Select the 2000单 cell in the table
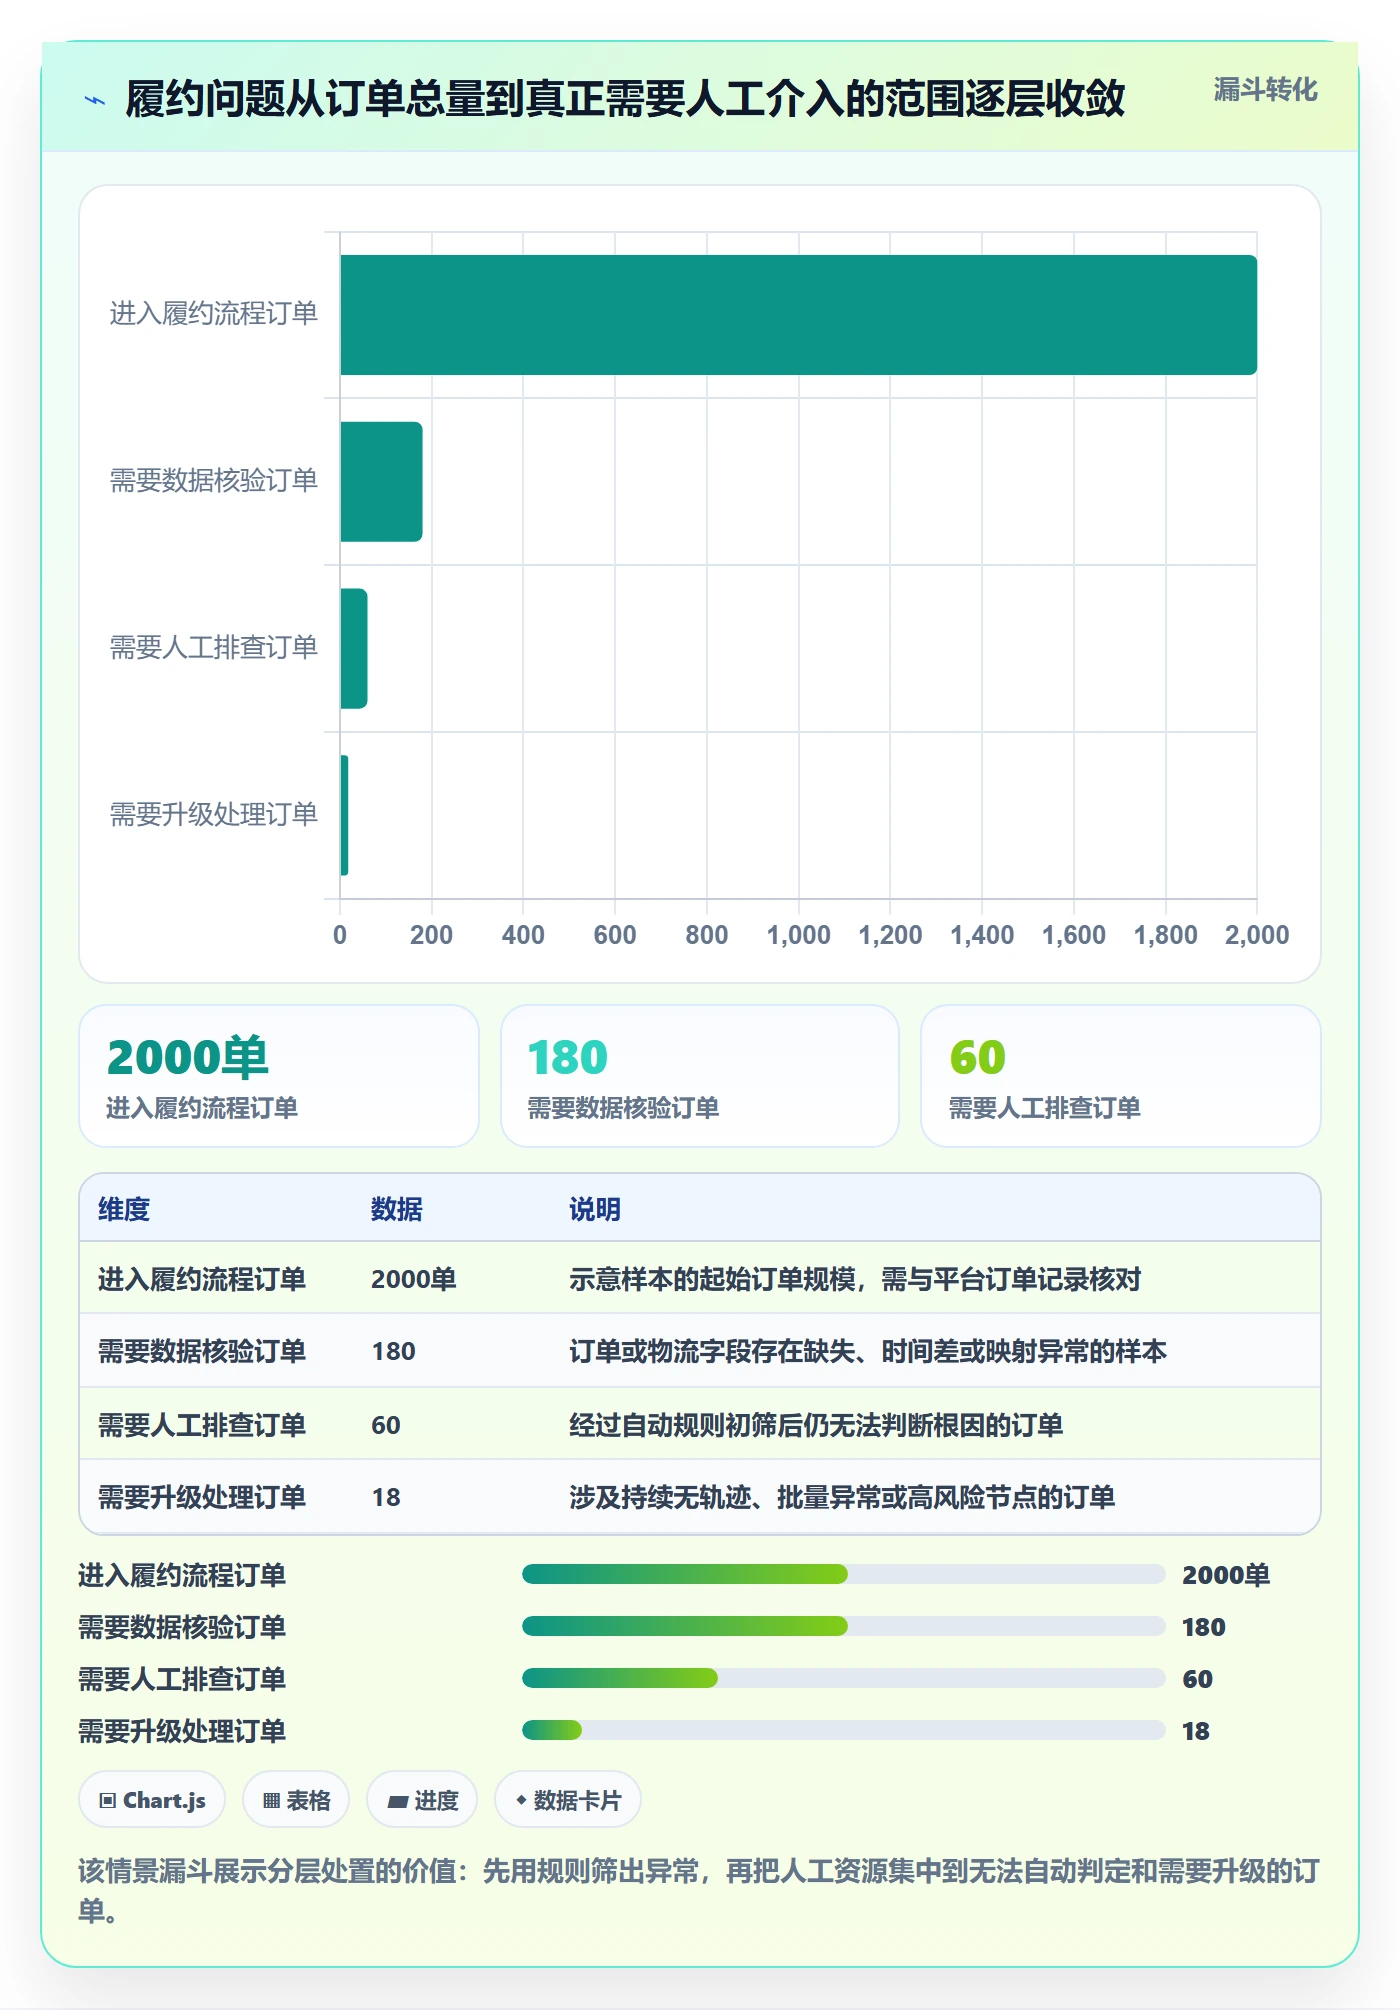1400x2010 pixels. click(414, 1279)
